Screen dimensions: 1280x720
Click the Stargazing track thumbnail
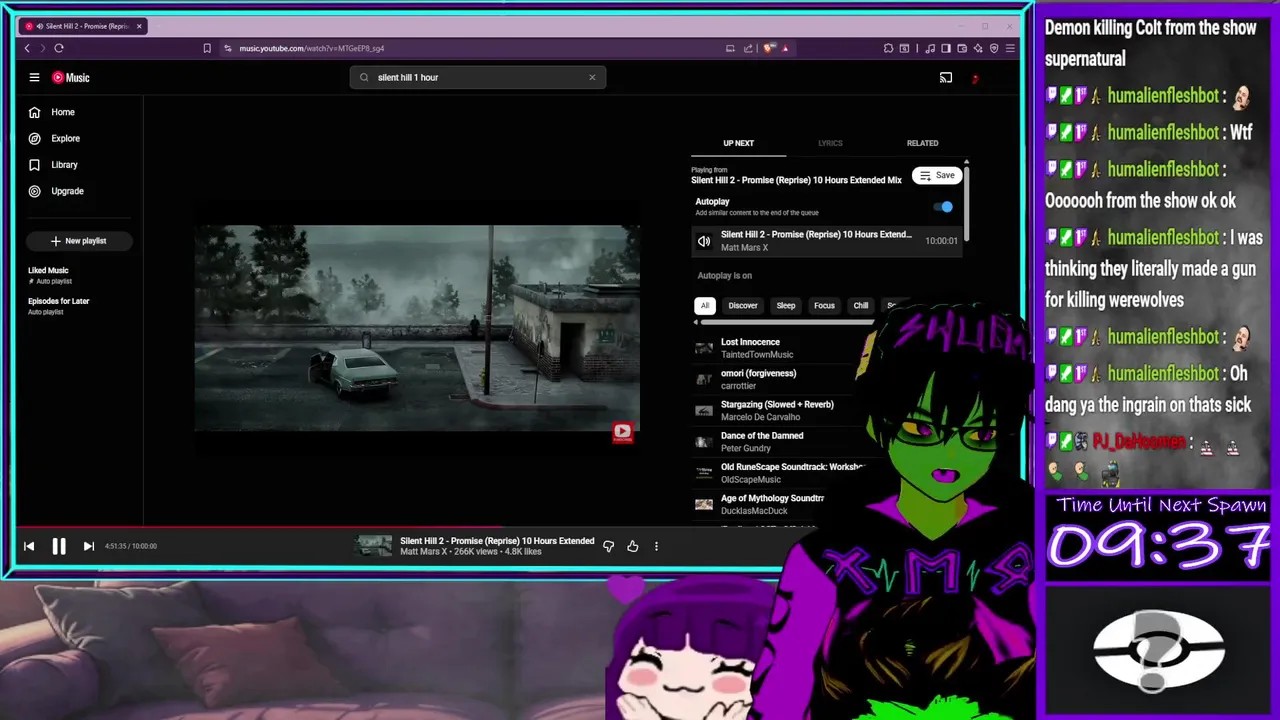(x=704, y=410)
